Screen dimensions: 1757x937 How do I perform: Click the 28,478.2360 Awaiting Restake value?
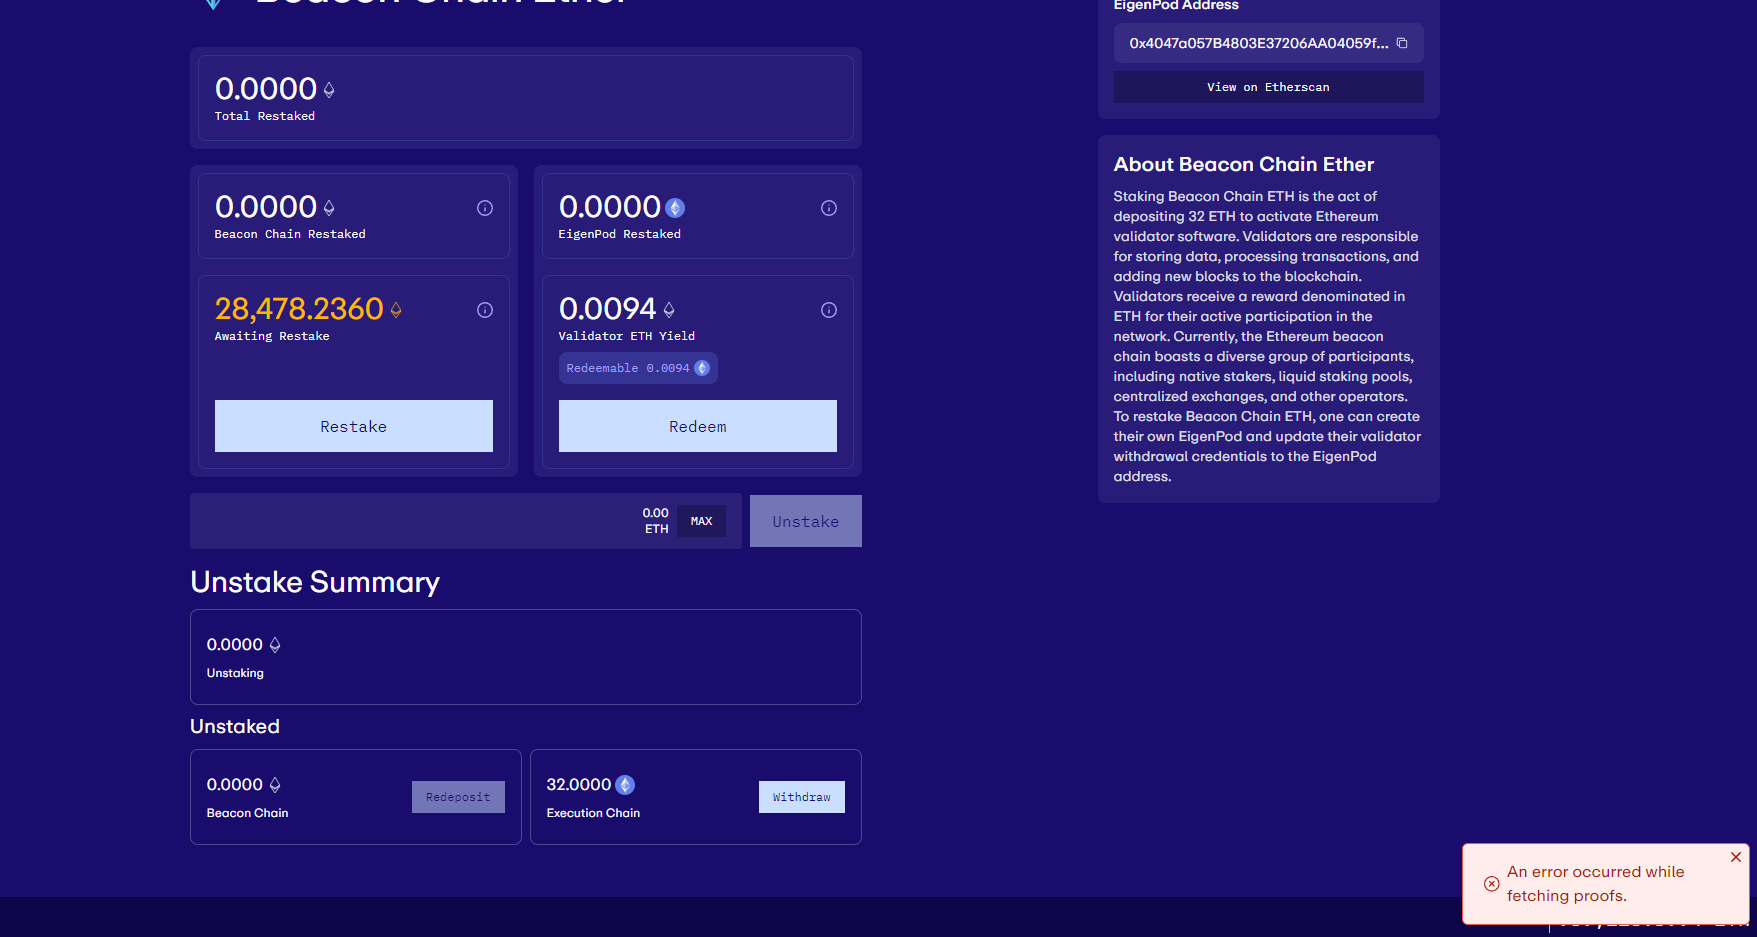coord(299,309)
